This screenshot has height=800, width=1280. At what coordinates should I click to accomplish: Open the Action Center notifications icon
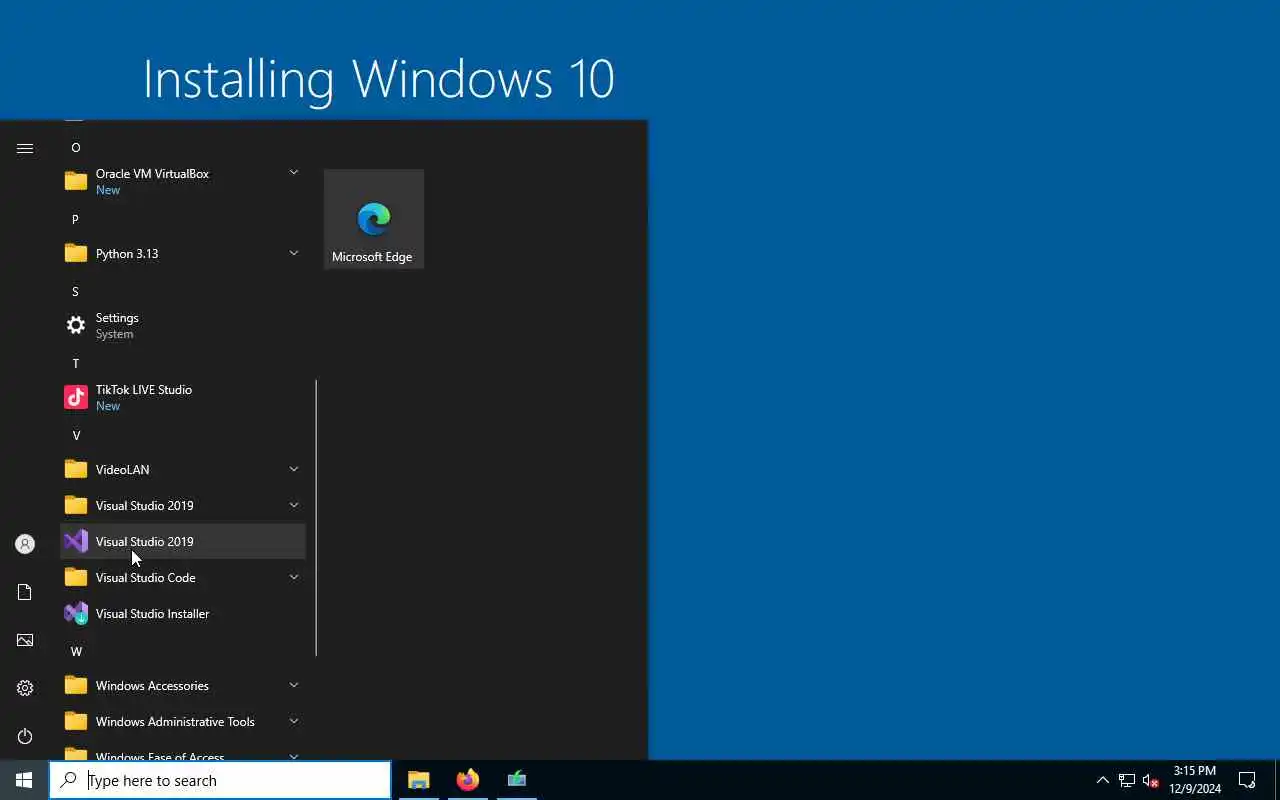1247,780
